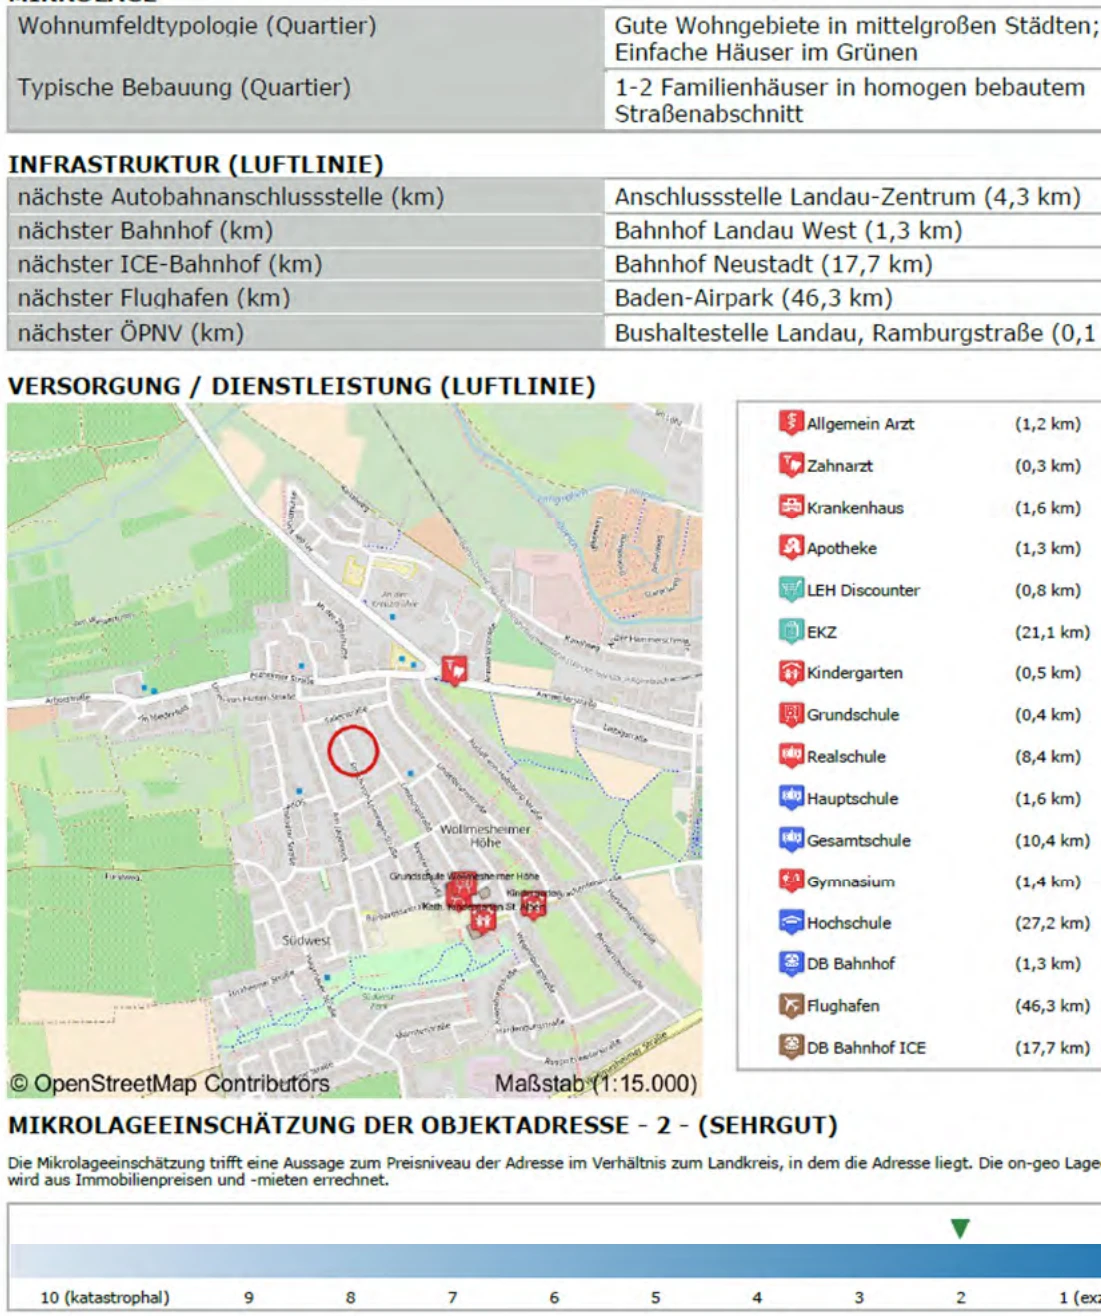The image size is (1101, 1316).
Task: Click the Zahnarzt legend icon
Action: (791, 465)
